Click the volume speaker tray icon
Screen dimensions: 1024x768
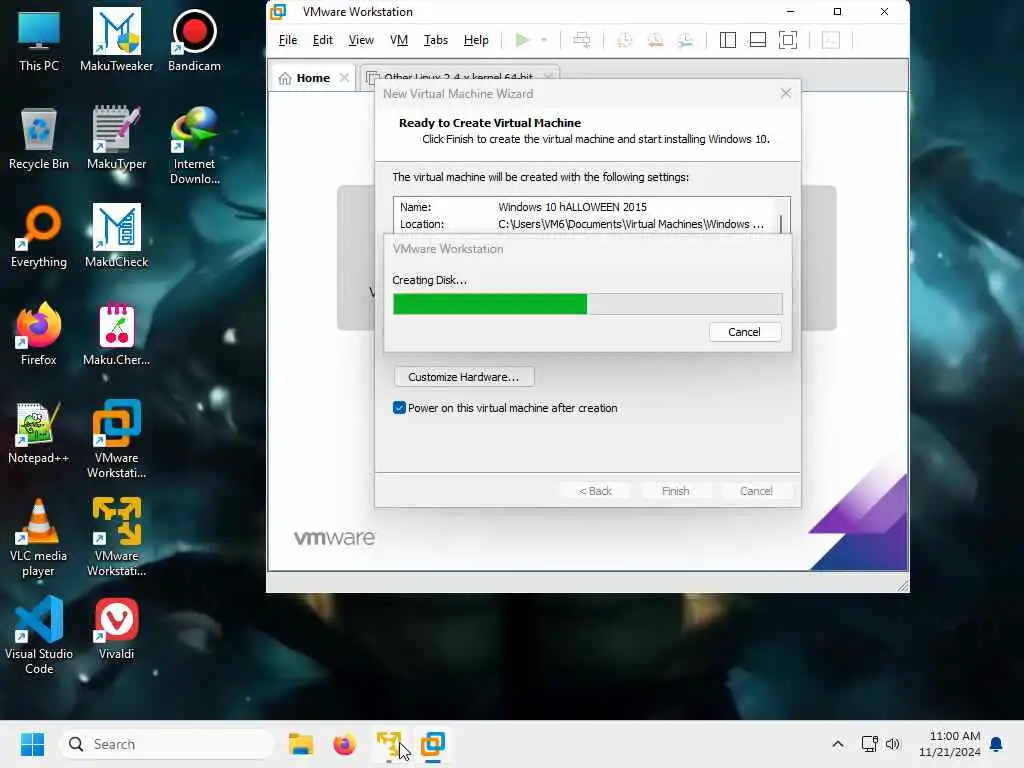893,744
